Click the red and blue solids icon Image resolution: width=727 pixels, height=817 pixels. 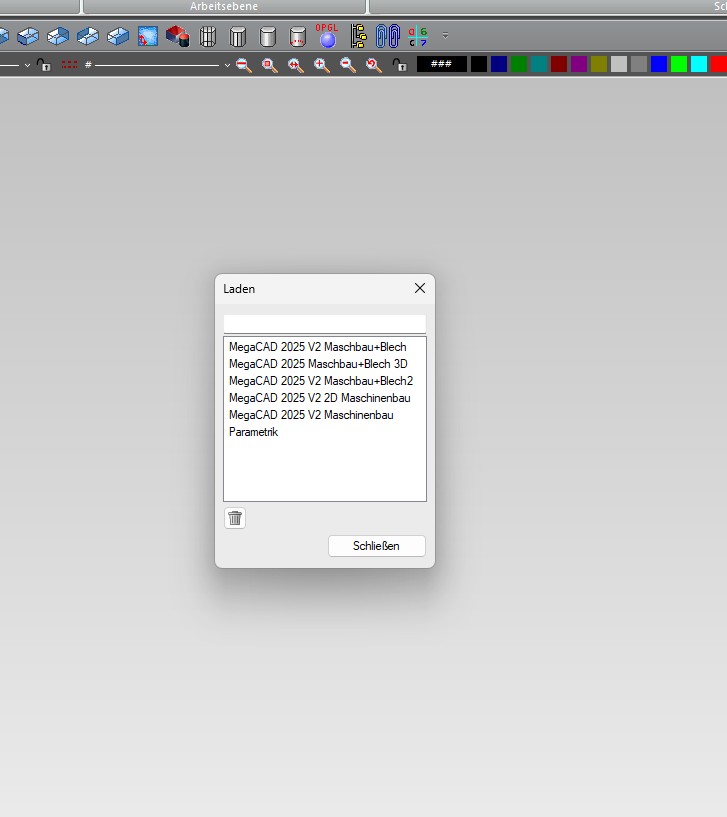coord(178,36)
